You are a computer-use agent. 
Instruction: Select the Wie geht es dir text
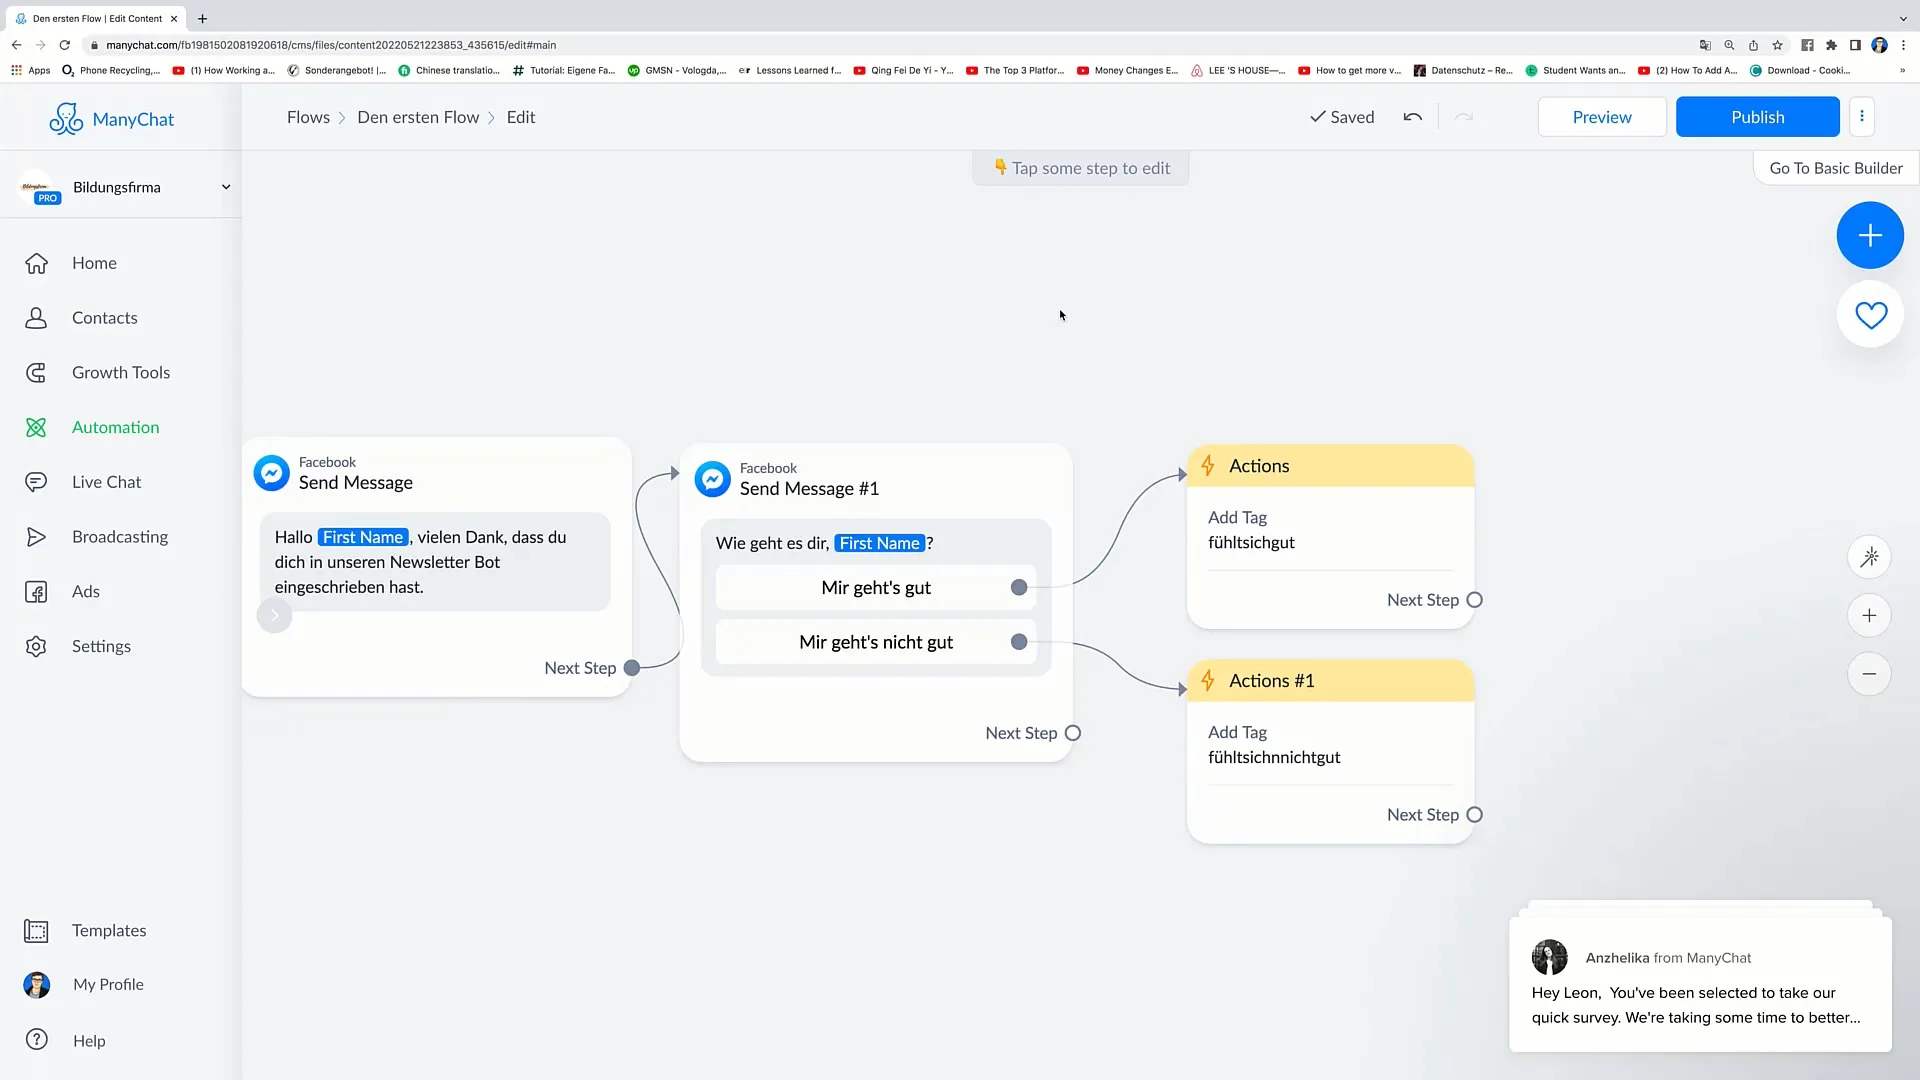pyautogui.click(x=825, y=543)
